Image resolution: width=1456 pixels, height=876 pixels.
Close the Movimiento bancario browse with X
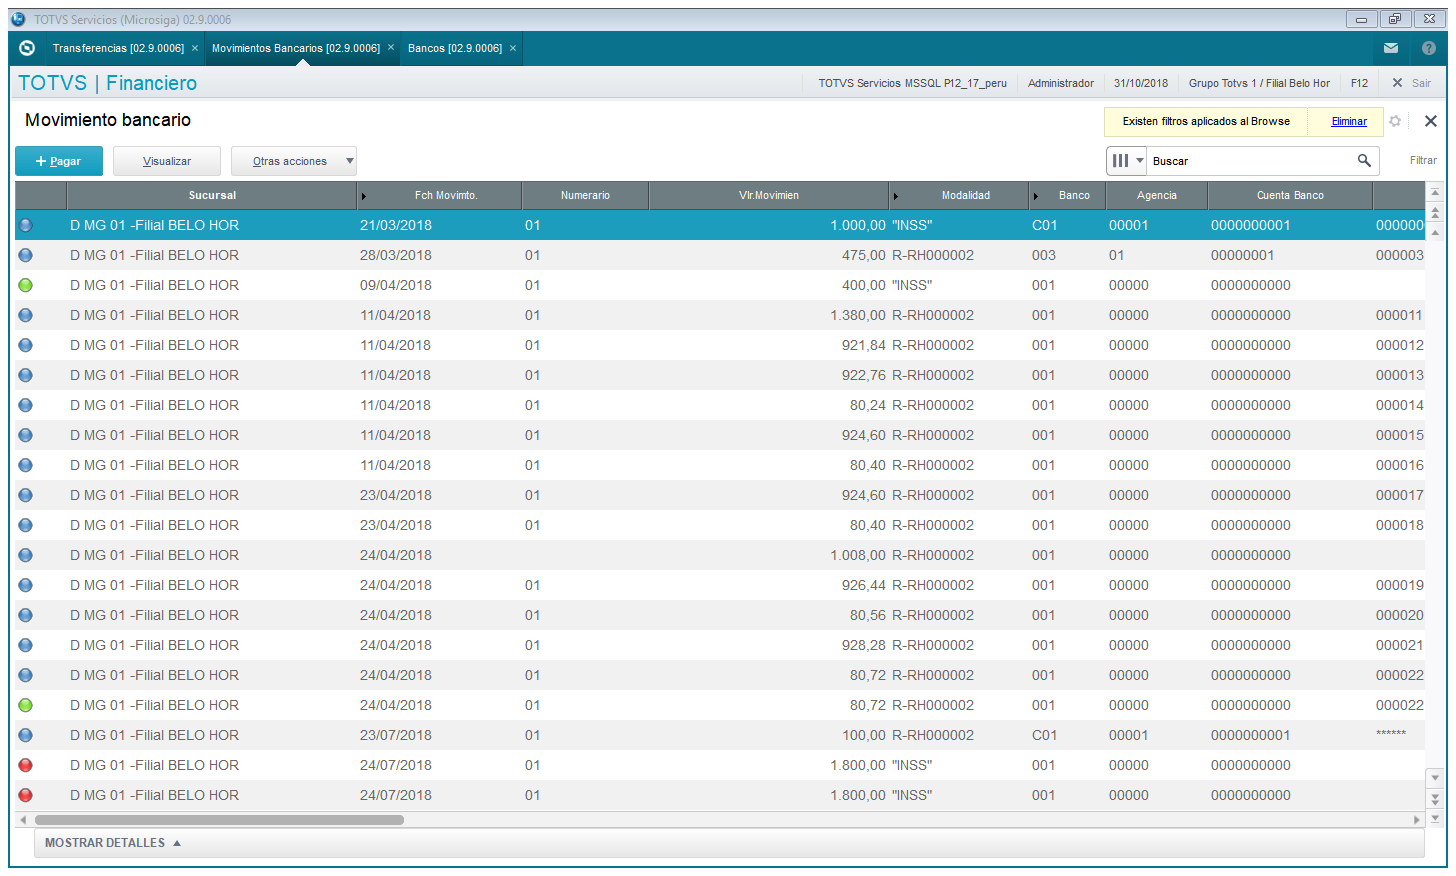coord(1431,121)
